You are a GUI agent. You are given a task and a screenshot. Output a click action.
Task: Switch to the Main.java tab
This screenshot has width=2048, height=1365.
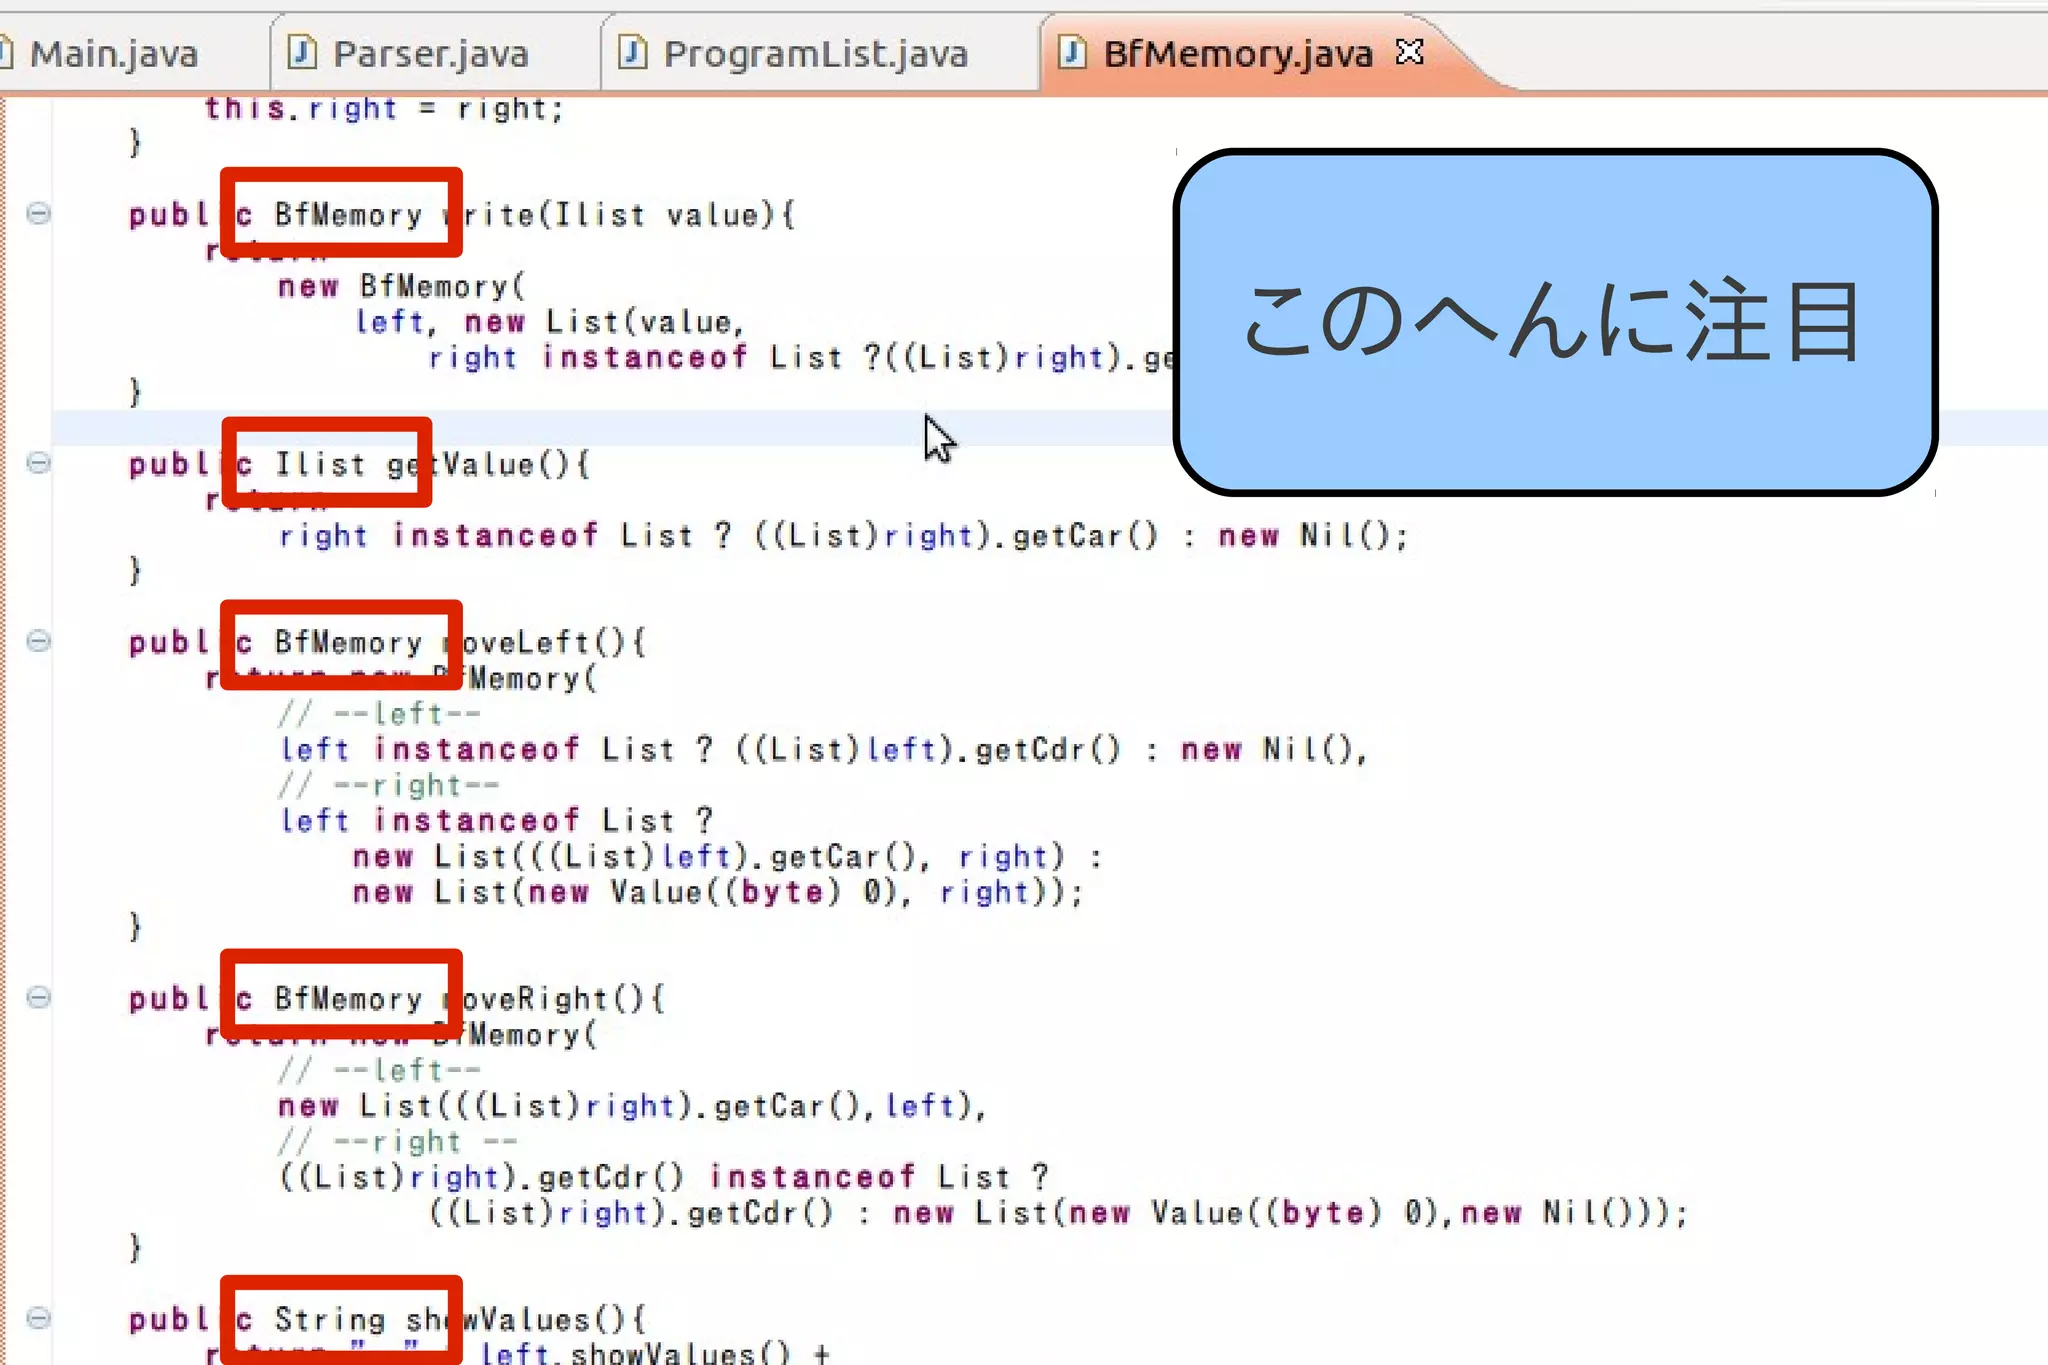tap(113, 53)
